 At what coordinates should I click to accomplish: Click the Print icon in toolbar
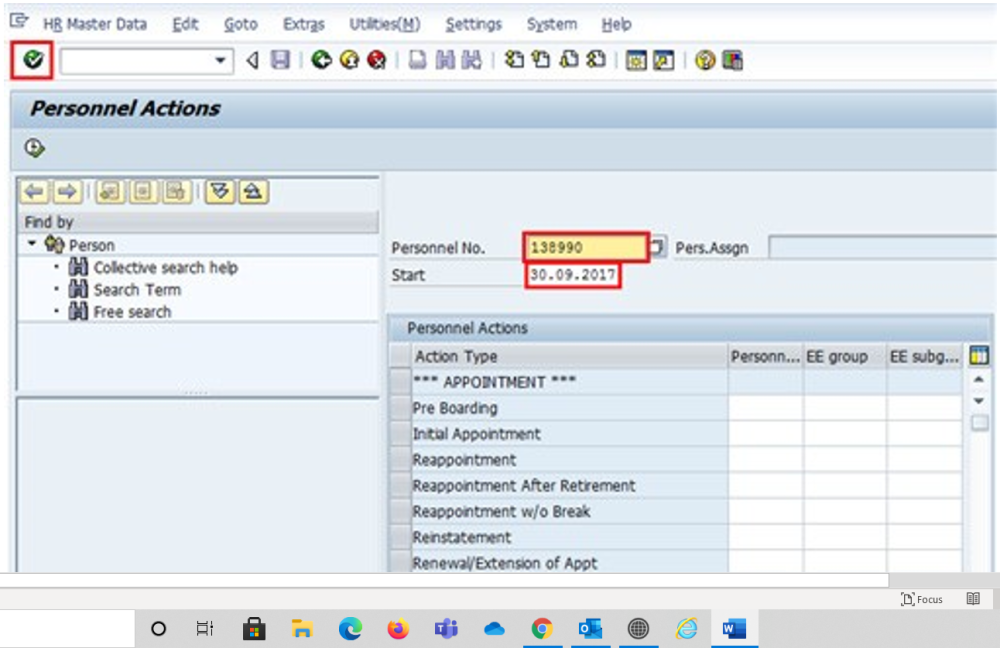(417, 60)
